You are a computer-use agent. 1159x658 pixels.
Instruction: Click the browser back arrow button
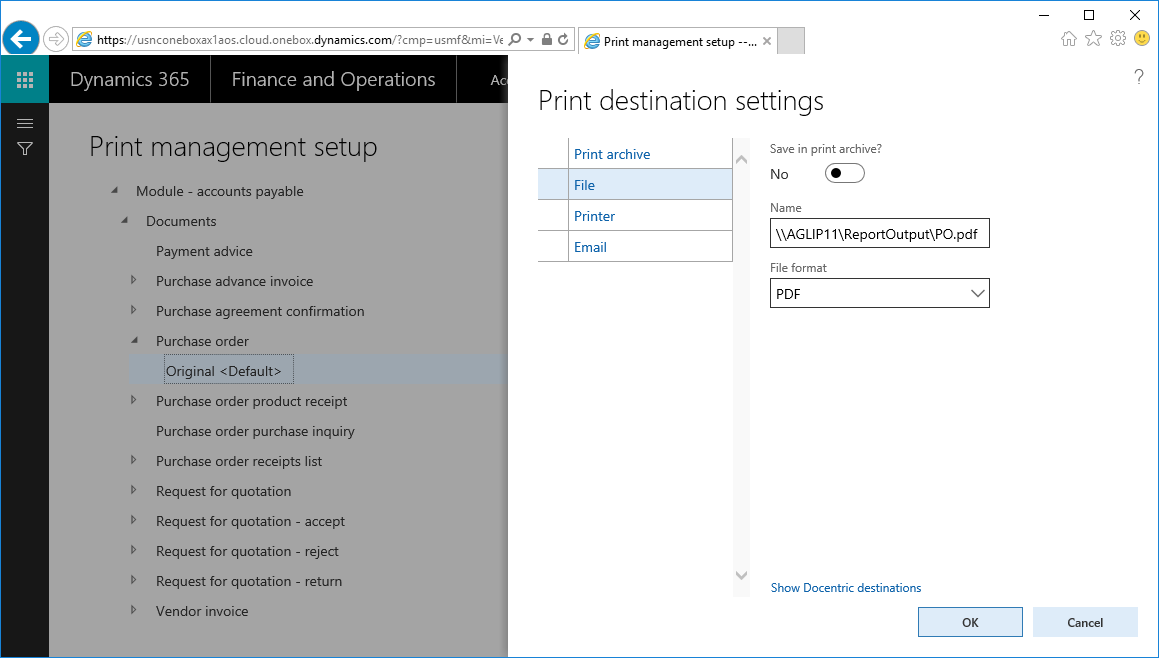coord(21,38)
